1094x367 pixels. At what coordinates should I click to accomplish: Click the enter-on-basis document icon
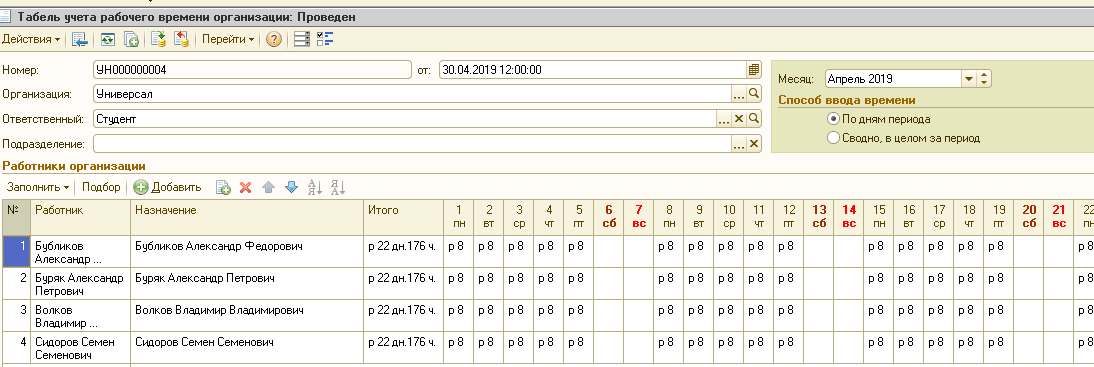click(130, 40)
